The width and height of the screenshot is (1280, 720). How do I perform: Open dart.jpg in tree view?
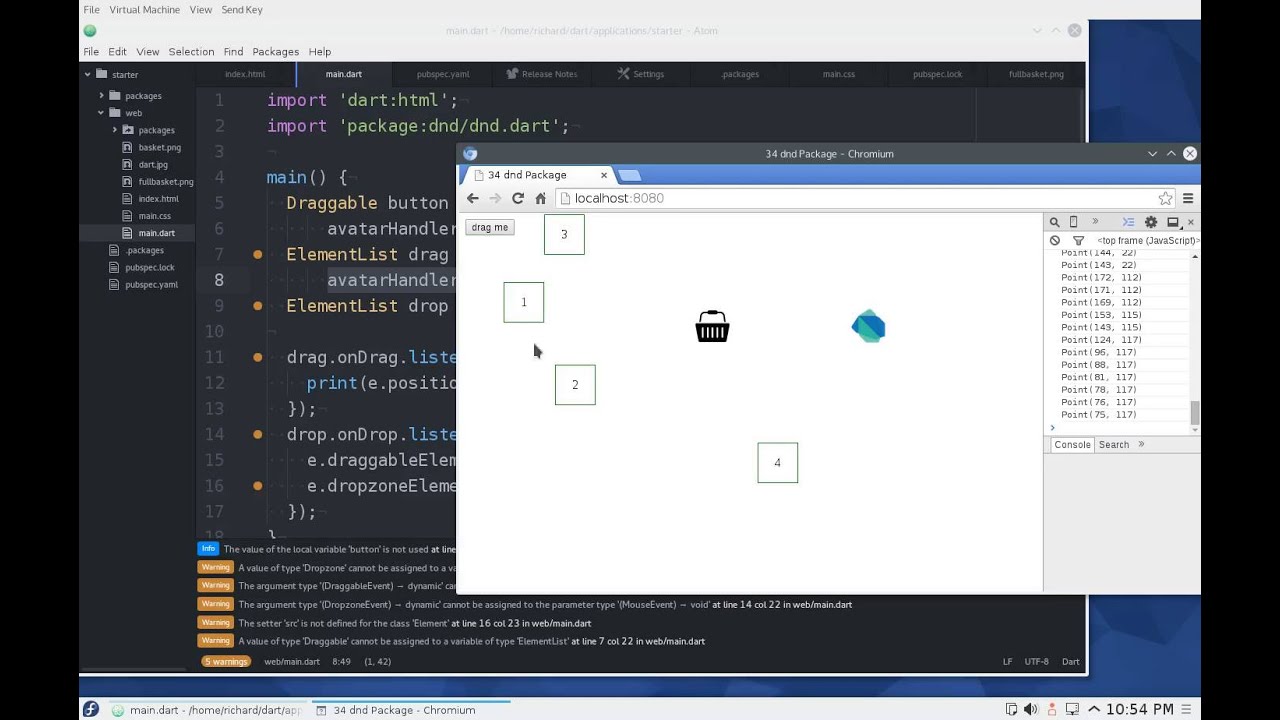(153, 164)
